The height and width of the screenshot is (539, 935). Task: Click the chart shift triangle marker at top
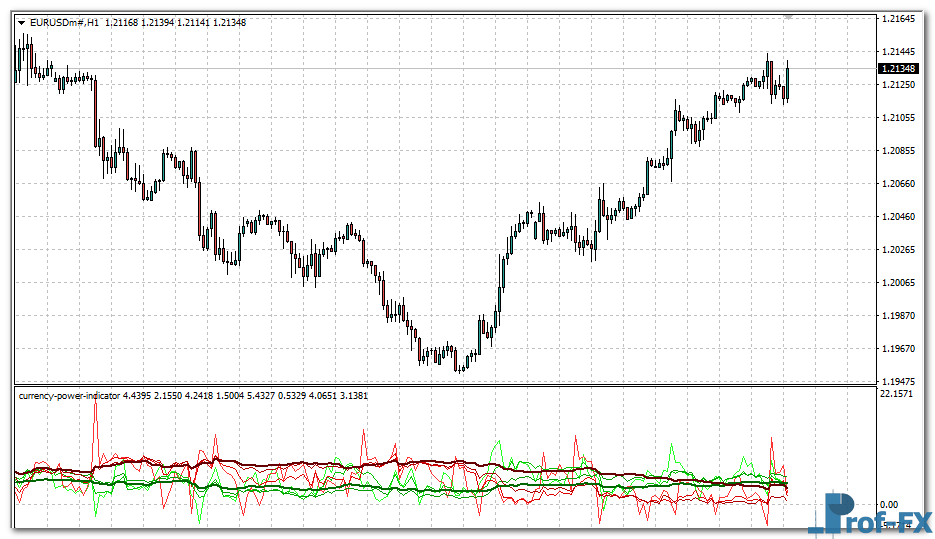click(x=788, y=16)
